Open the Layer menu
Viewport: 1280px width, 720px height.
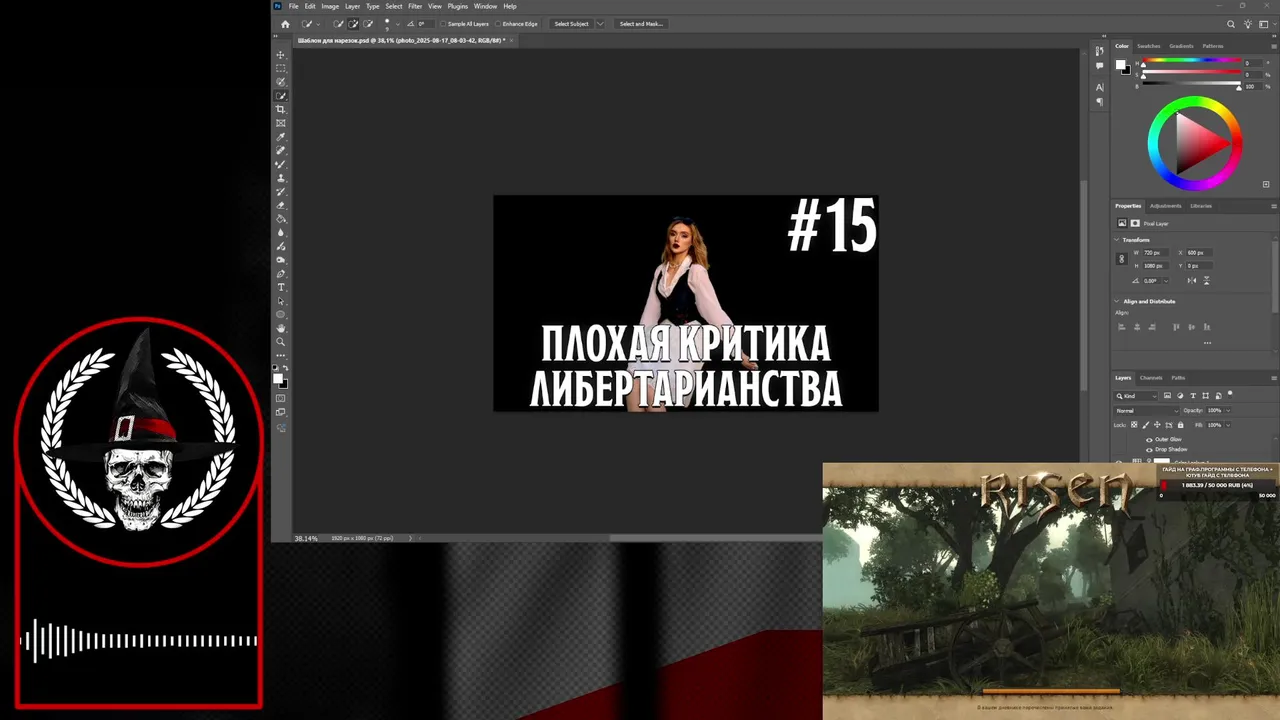[352, 6]
